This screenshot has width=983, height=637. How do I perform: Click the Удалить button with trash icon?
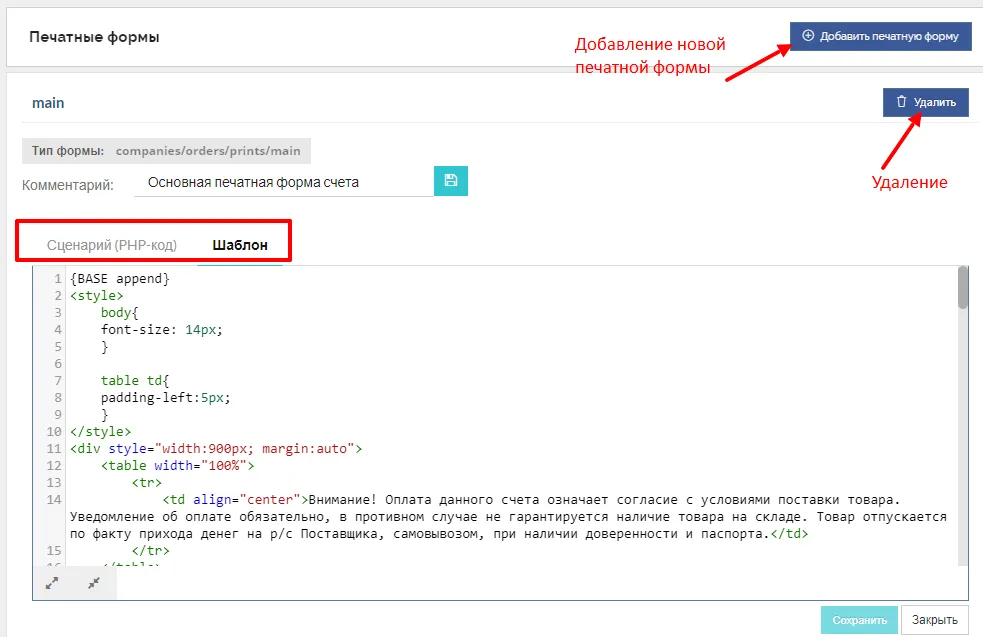point(925,102)
